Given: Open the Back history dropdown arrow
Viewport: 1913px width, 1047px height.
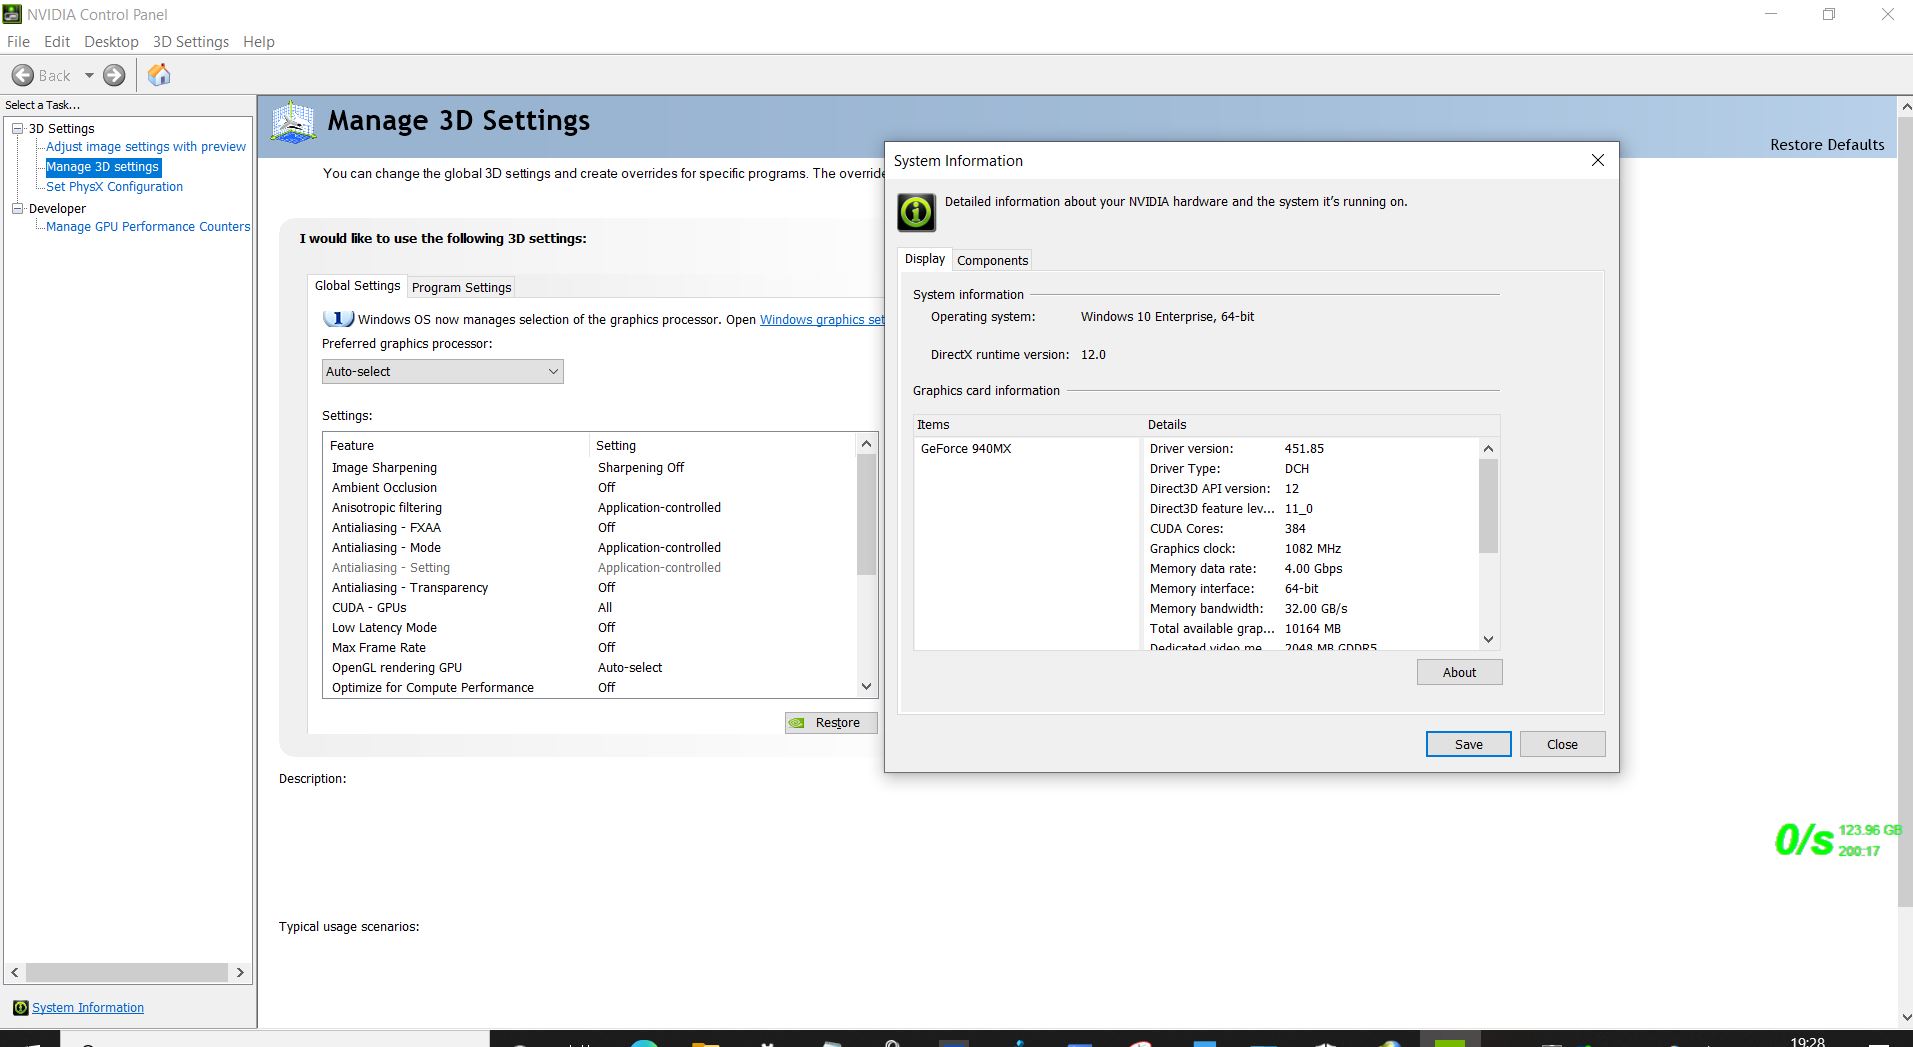Looking at the screenshot, I should 89,75.
